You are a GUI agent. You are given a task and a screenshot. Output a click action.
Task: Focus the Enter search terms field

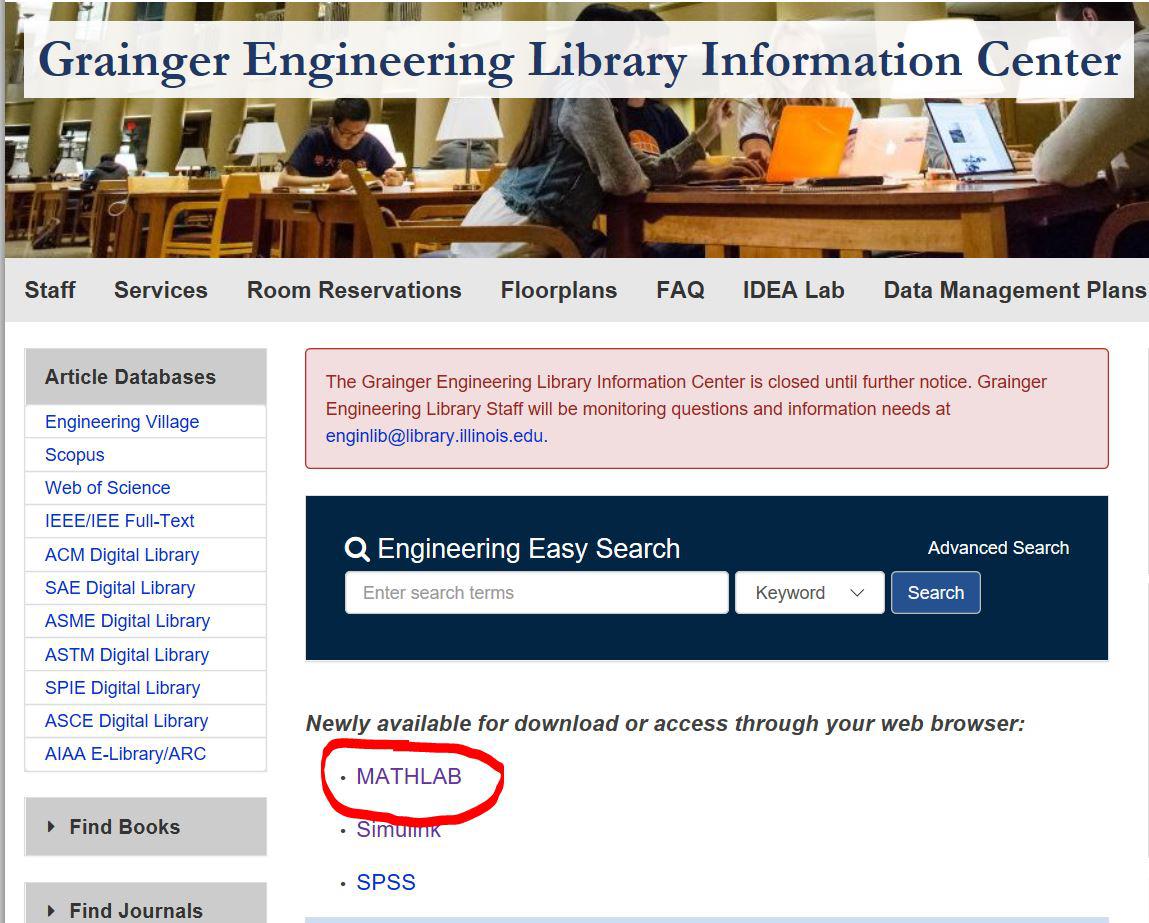(536, 593)
